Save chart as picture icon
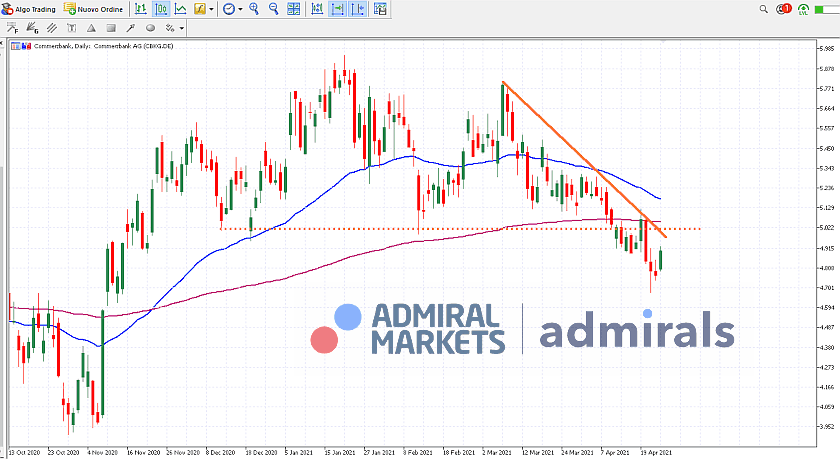 [x=380, y=9]
